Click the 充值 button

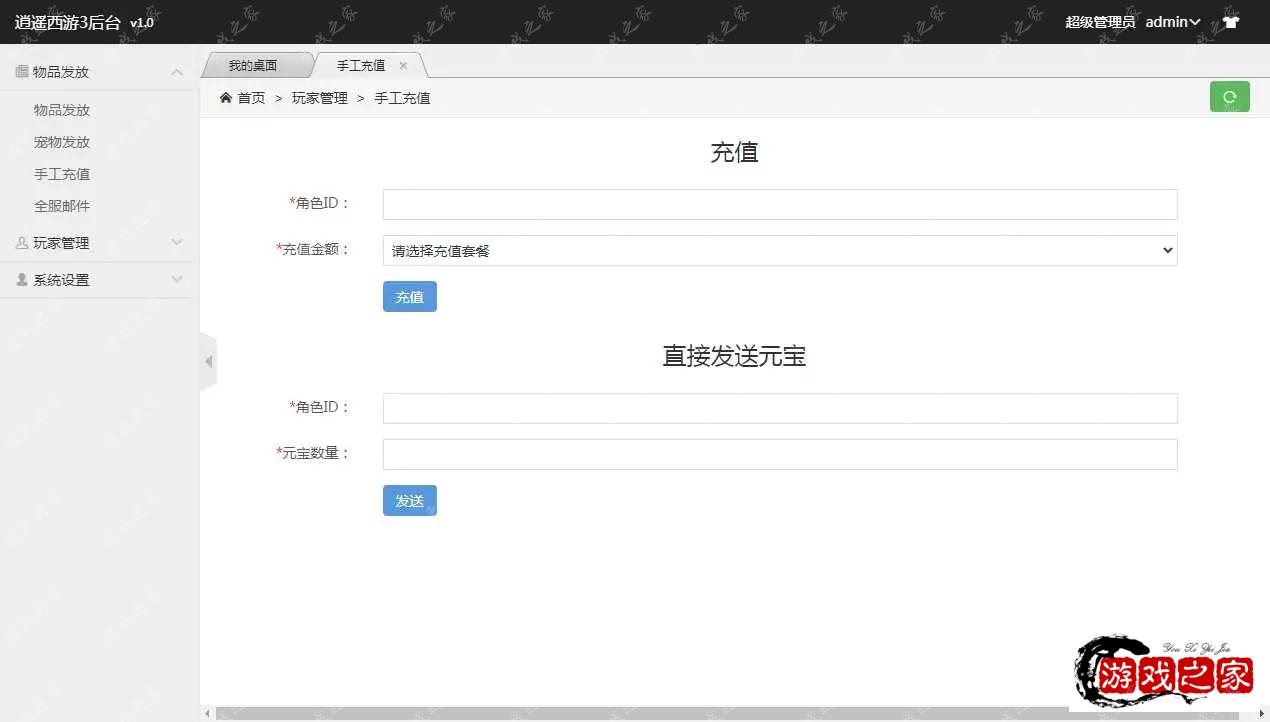click(x=409, y=296)
